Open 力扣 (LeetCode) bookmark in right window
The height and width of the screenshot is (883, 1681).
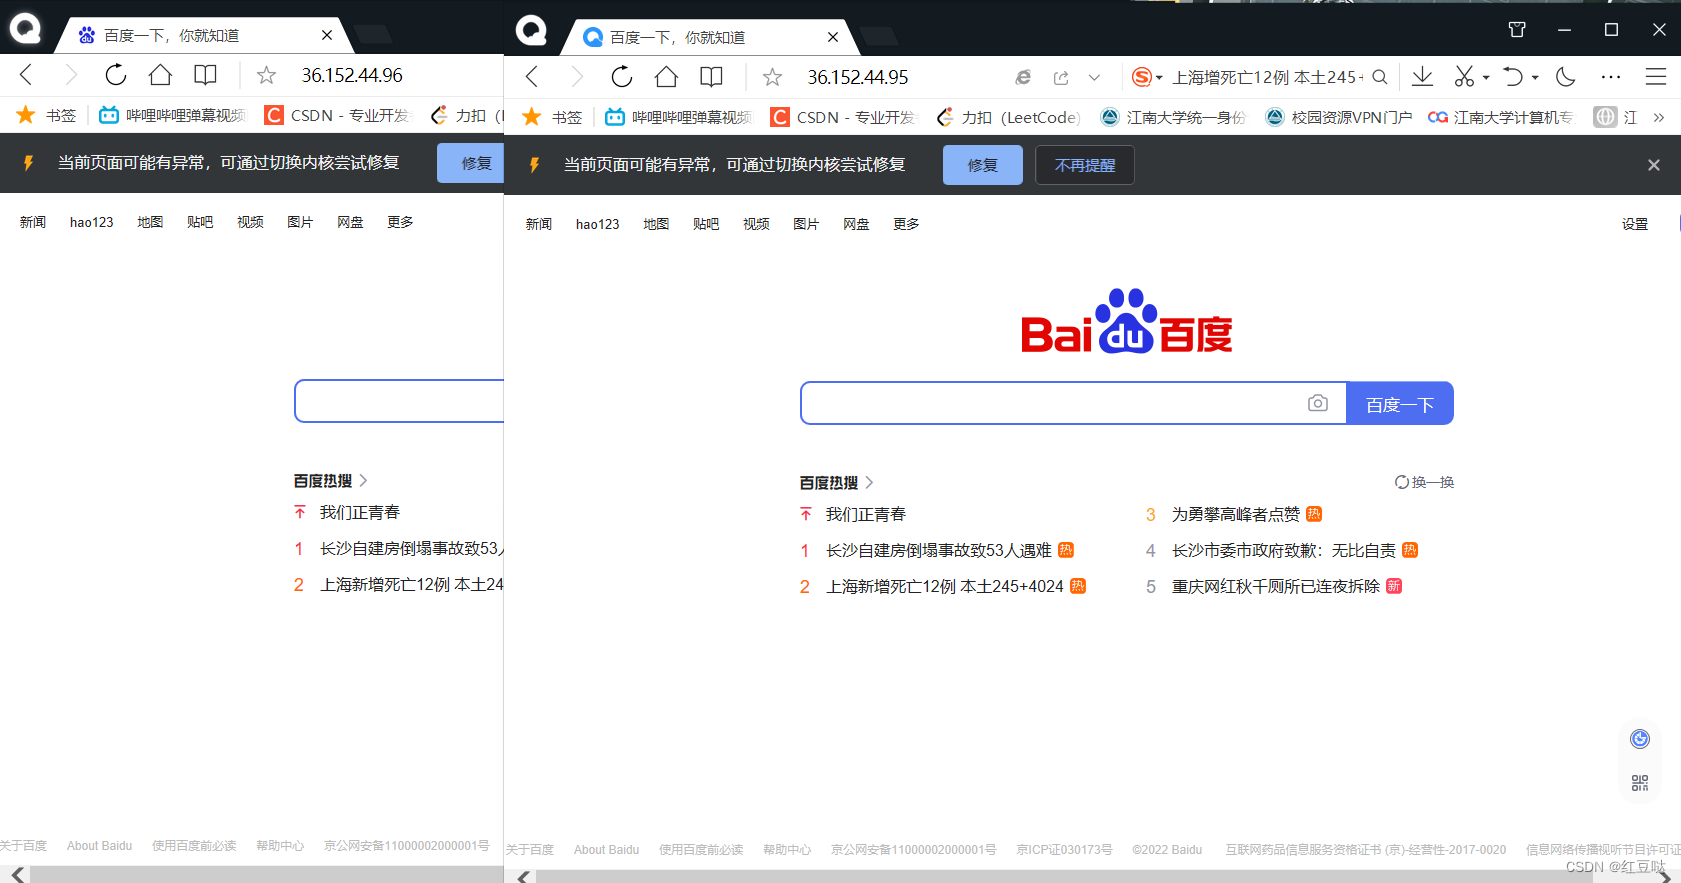coord(1008,117)
